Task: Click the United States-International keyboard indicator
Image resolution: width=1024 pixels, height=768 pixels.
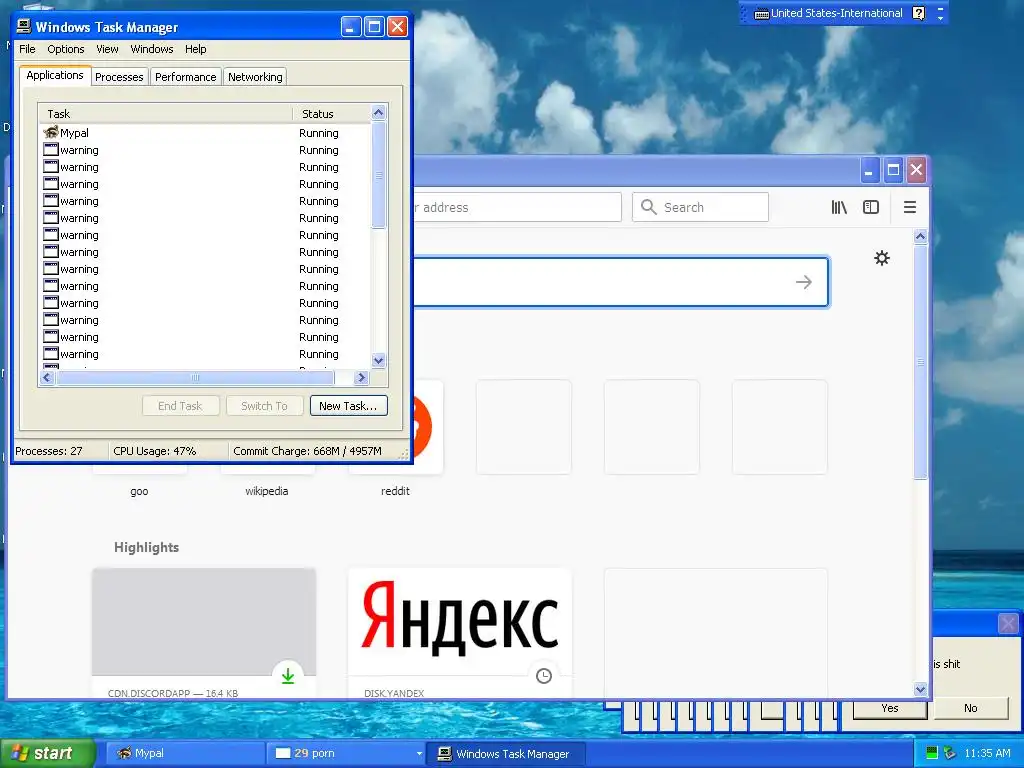Action: [x=828, y=13]
